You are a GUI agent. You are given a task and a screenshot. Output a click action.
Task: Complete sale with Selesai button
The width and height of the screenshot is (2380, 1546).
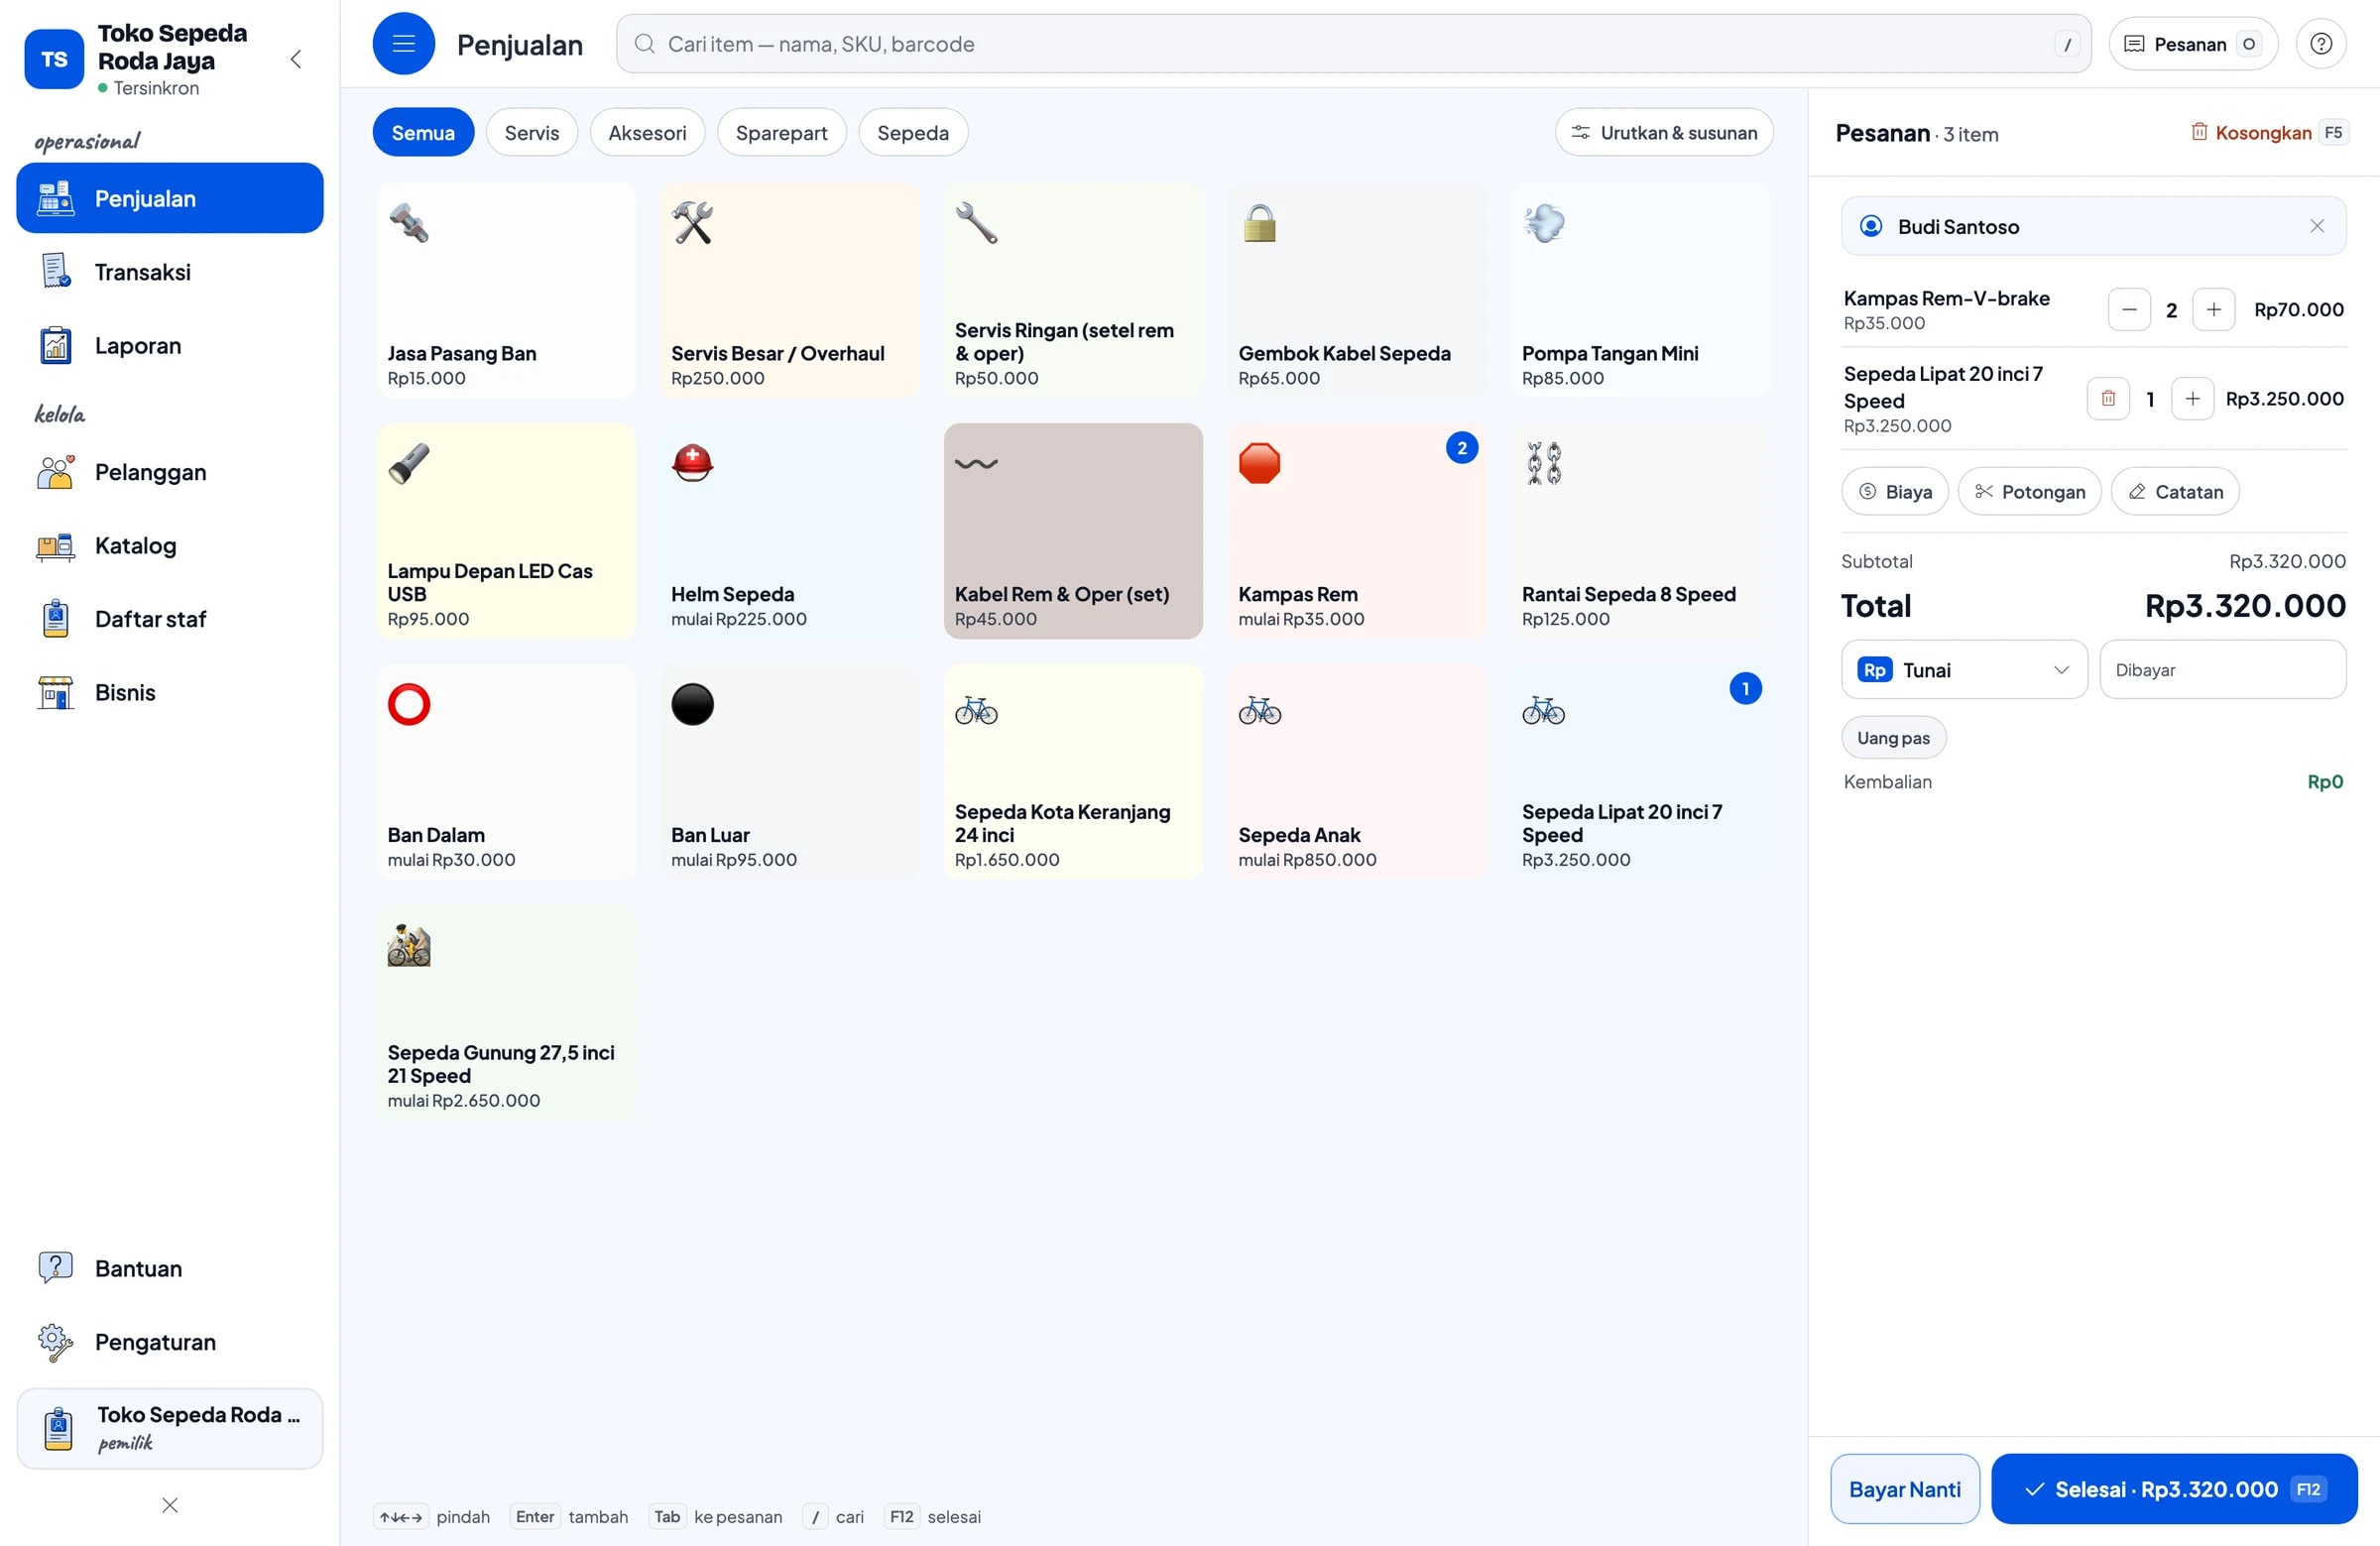pos(2174,1488)
